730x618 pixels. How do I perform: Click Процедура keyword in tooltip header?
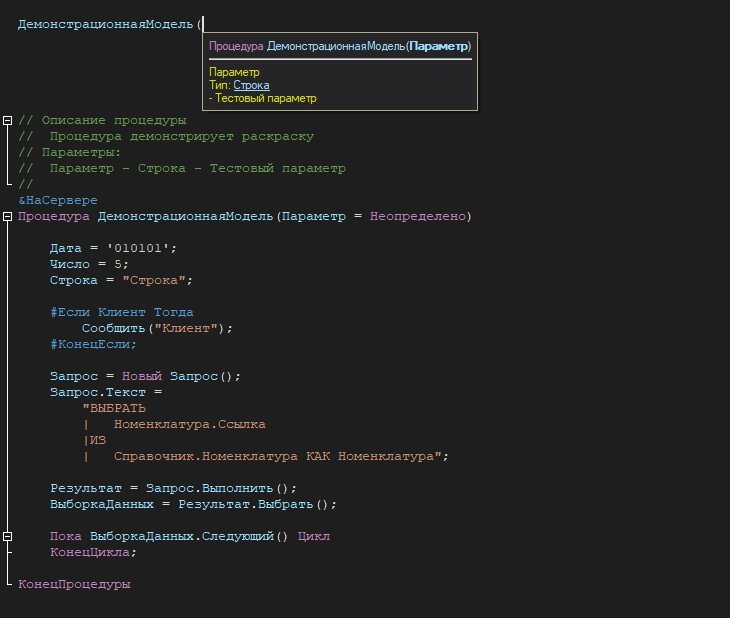click(236, 46)
